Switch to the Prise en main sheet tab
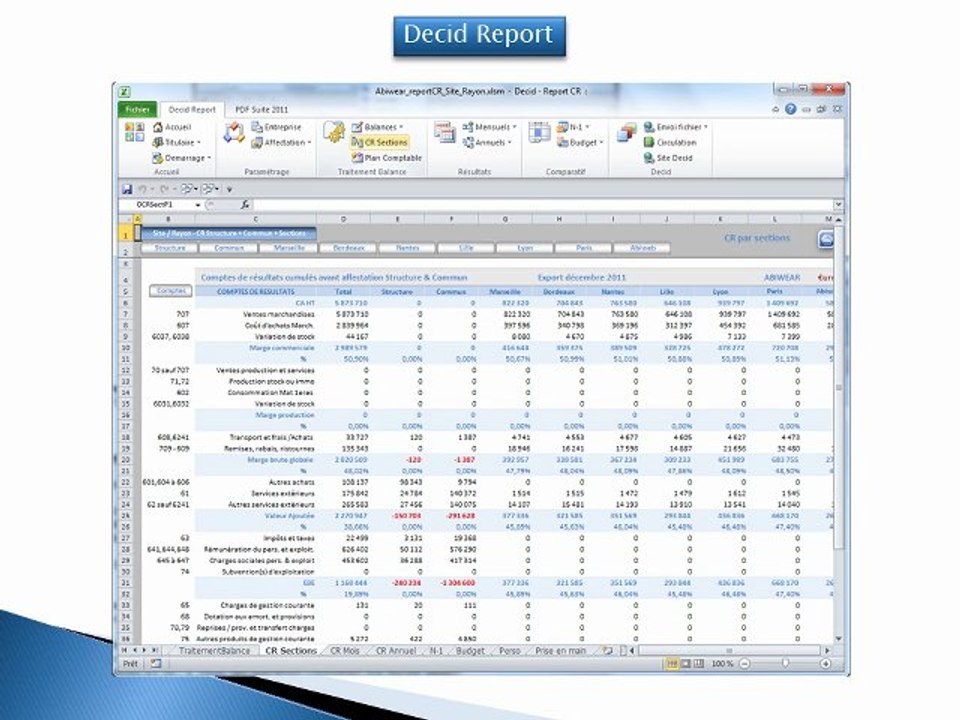Screen dimensions: 960x720 tap(561, 651)
